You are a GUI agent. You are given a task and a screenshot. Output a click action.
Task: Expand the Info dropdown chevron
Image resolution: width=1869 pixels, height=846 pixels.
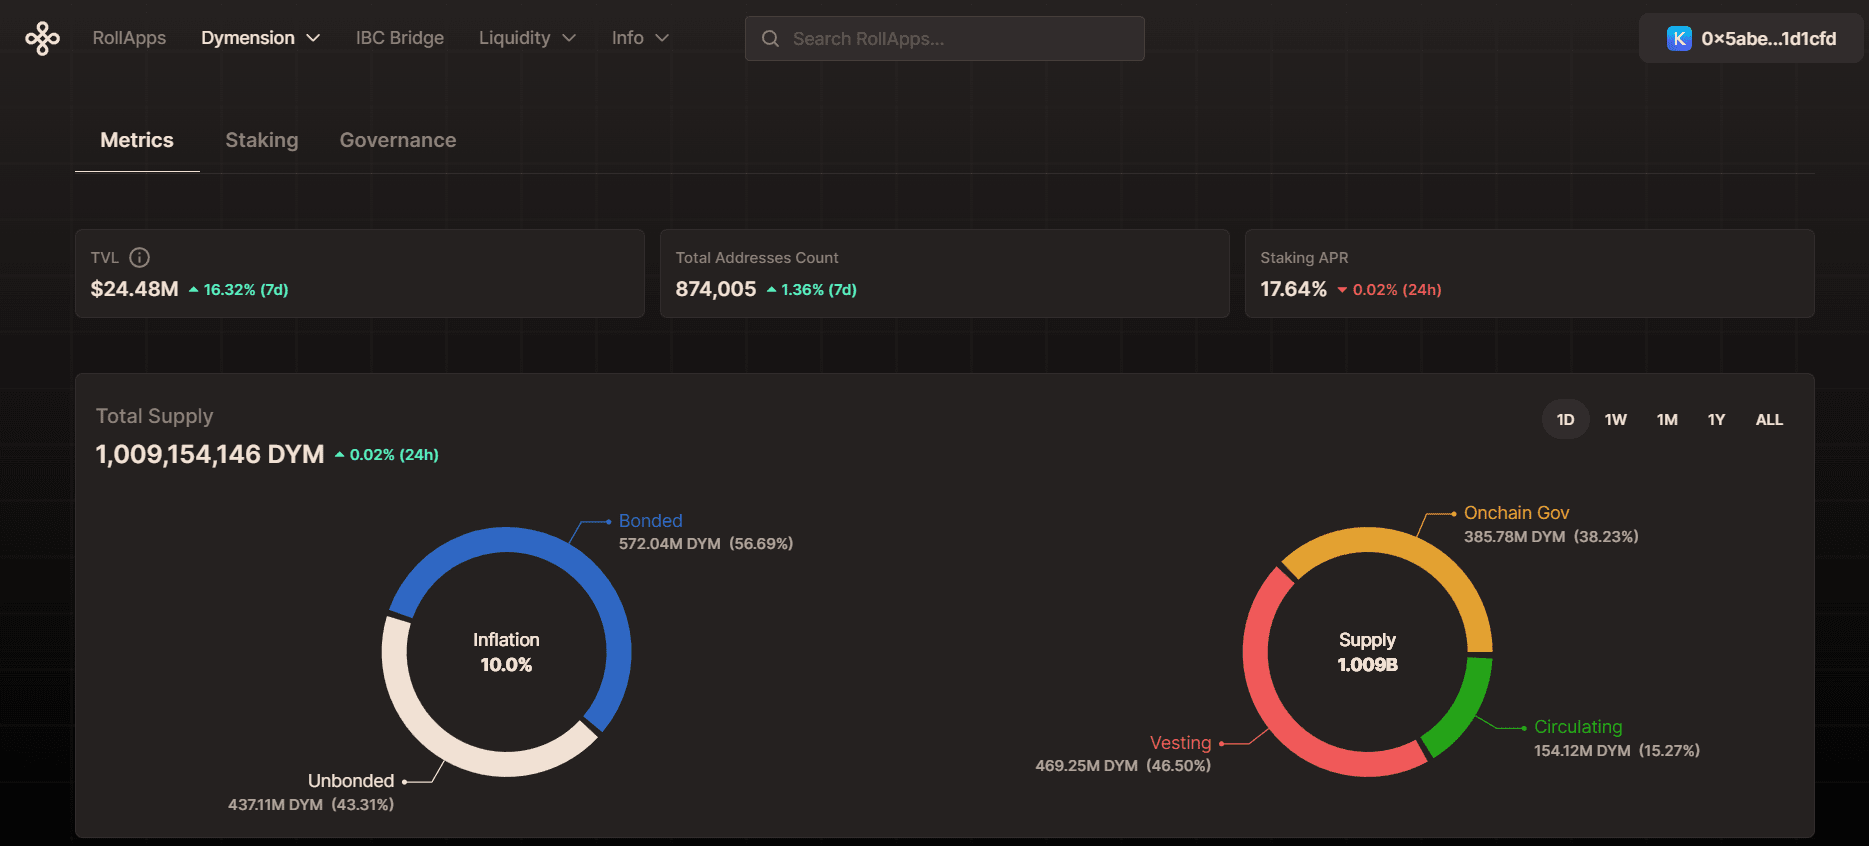click(662, 38)
